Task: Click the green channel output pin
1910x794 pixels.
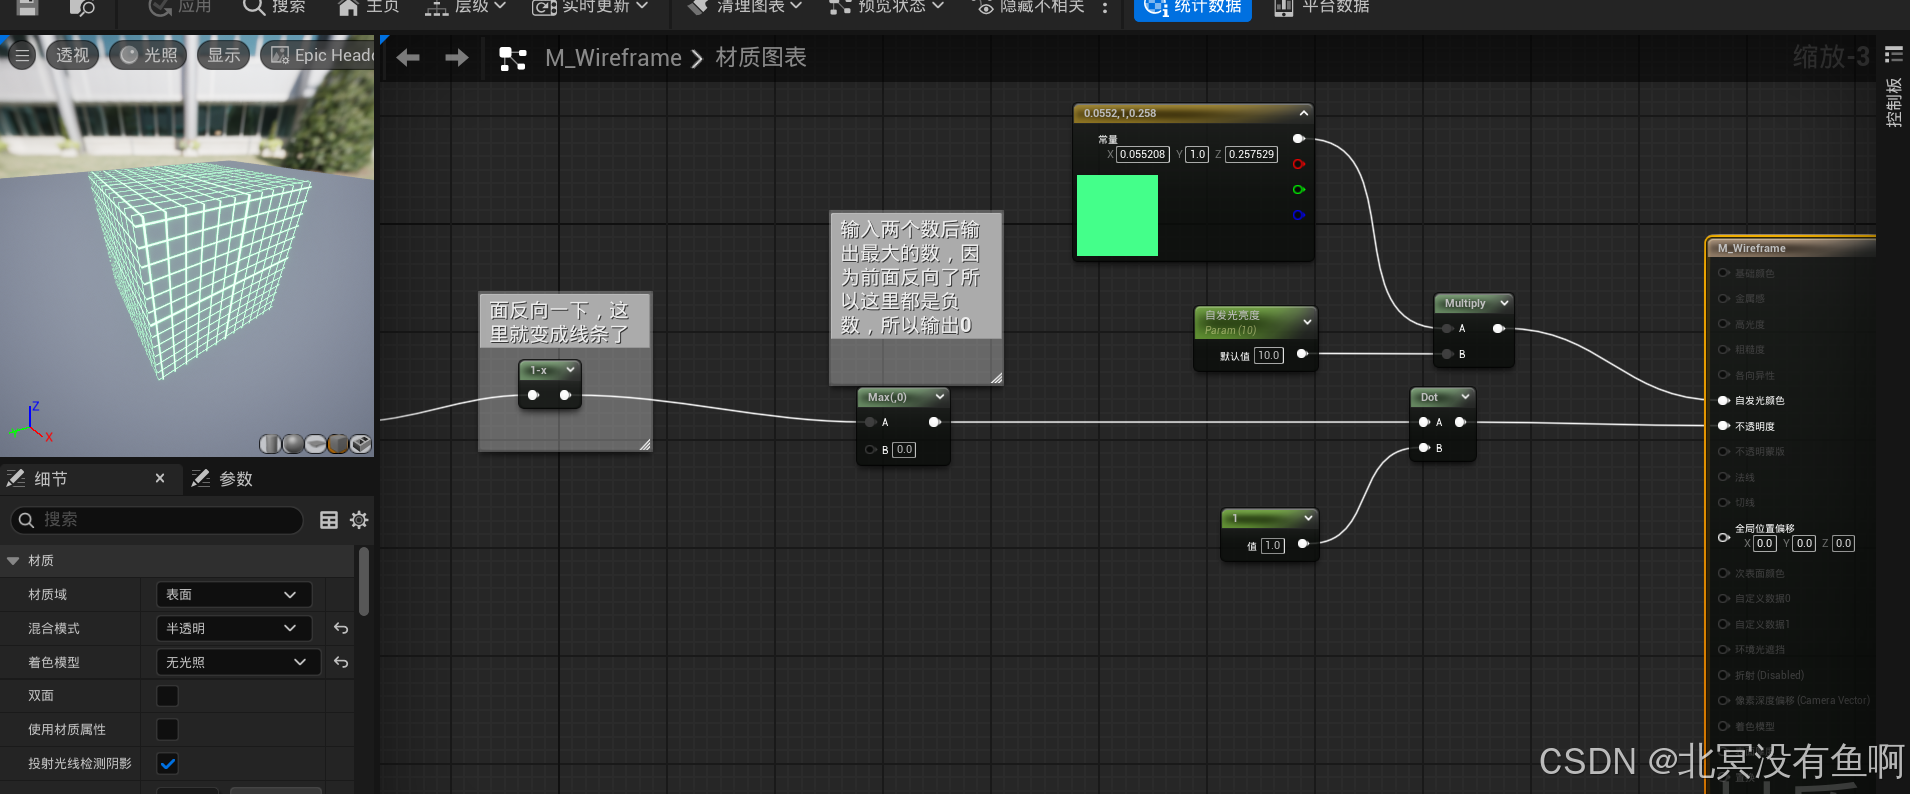Action: 1299,189
